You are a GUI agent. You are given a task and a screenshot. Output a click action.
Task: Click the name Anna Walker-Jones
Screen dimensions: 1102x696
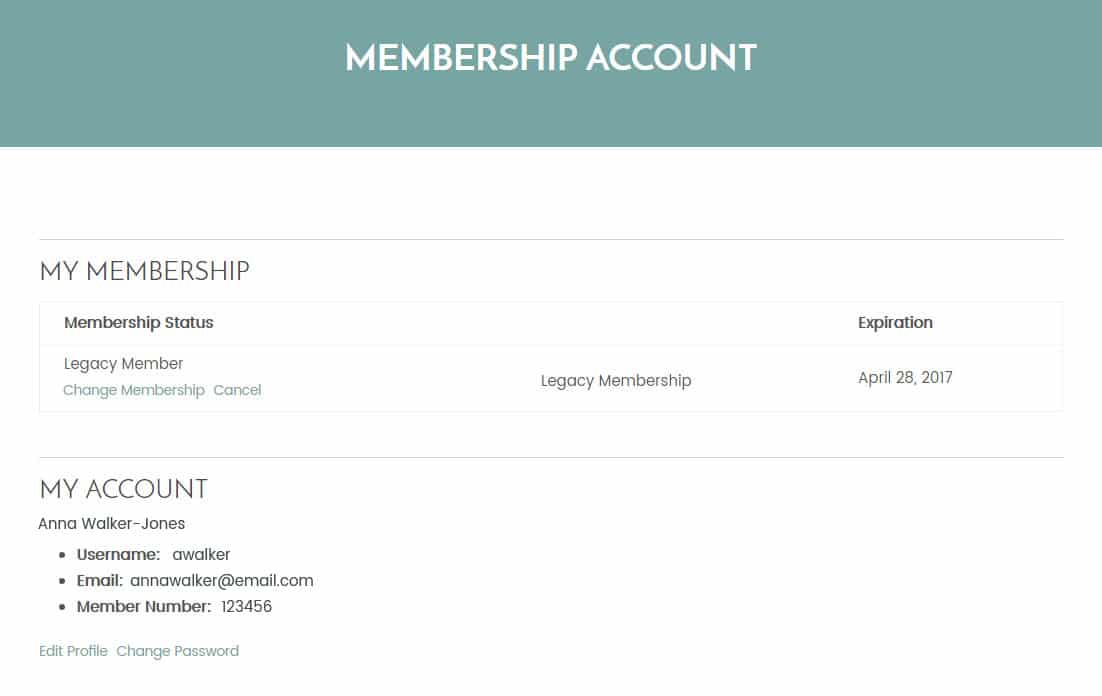[111, 523]
